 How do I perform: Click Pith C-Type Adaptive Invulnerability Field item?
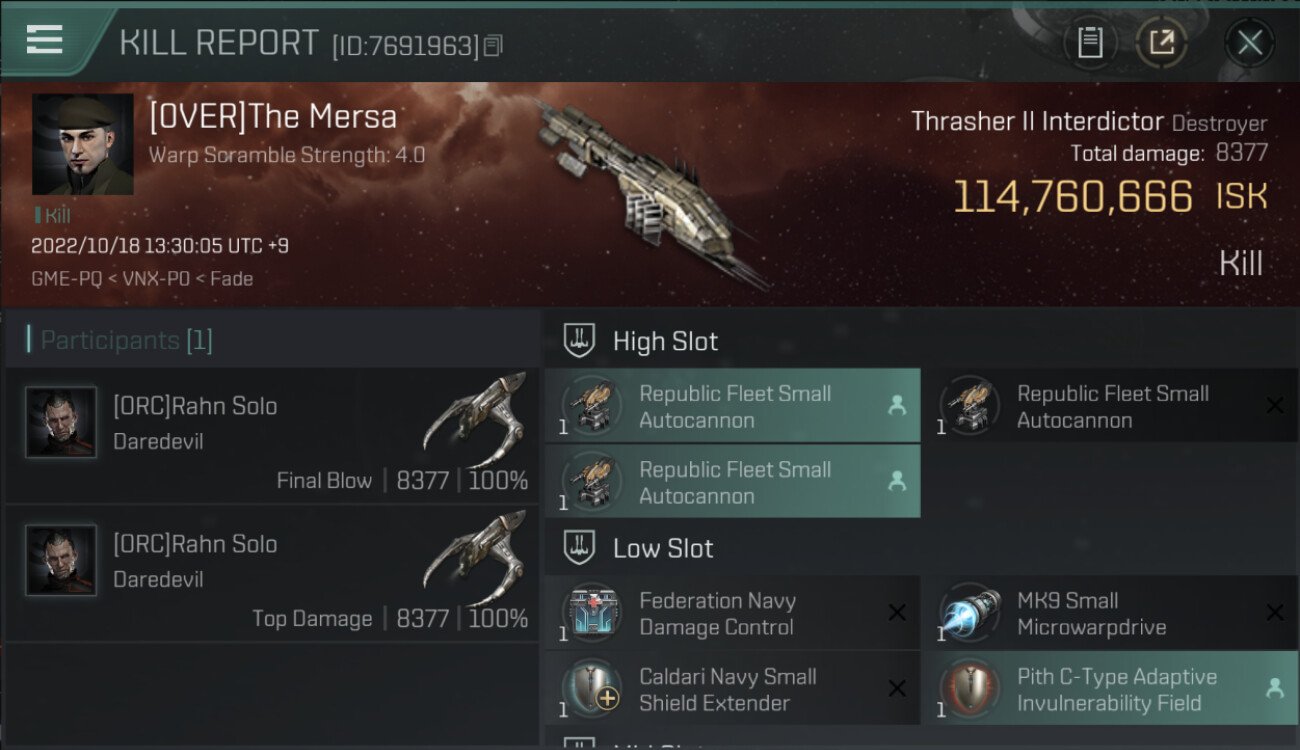click(x=1116, y=689)
